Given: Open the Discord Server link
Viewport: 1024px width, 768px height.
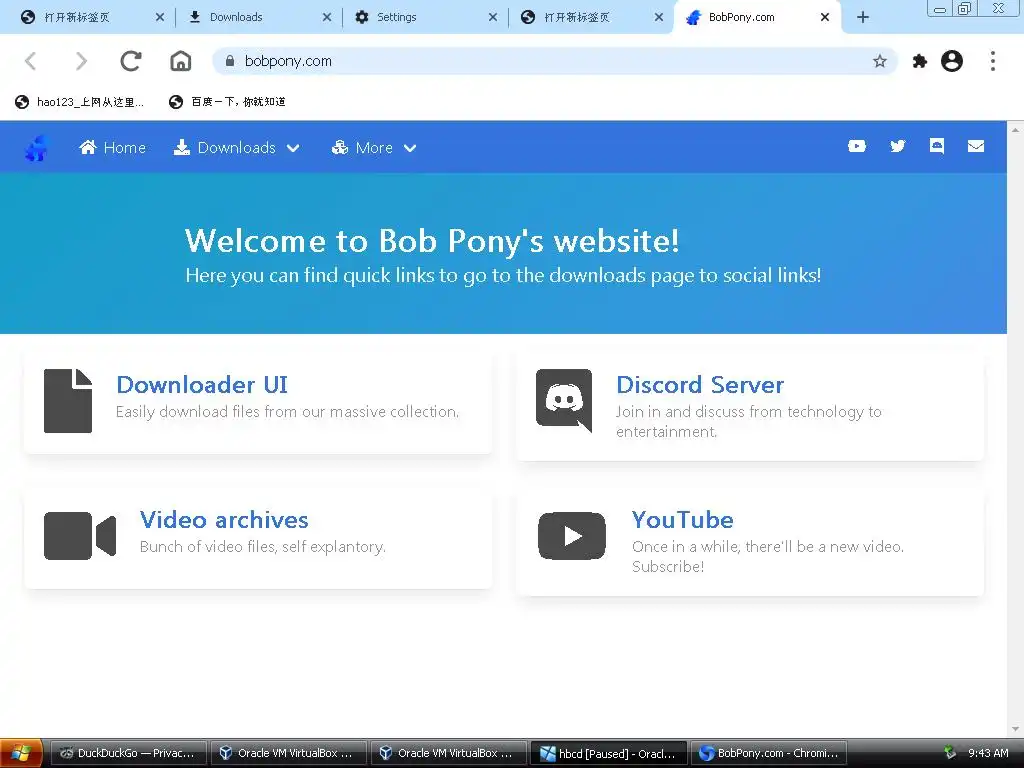Looking at the screenshot, I should point(700,385).
